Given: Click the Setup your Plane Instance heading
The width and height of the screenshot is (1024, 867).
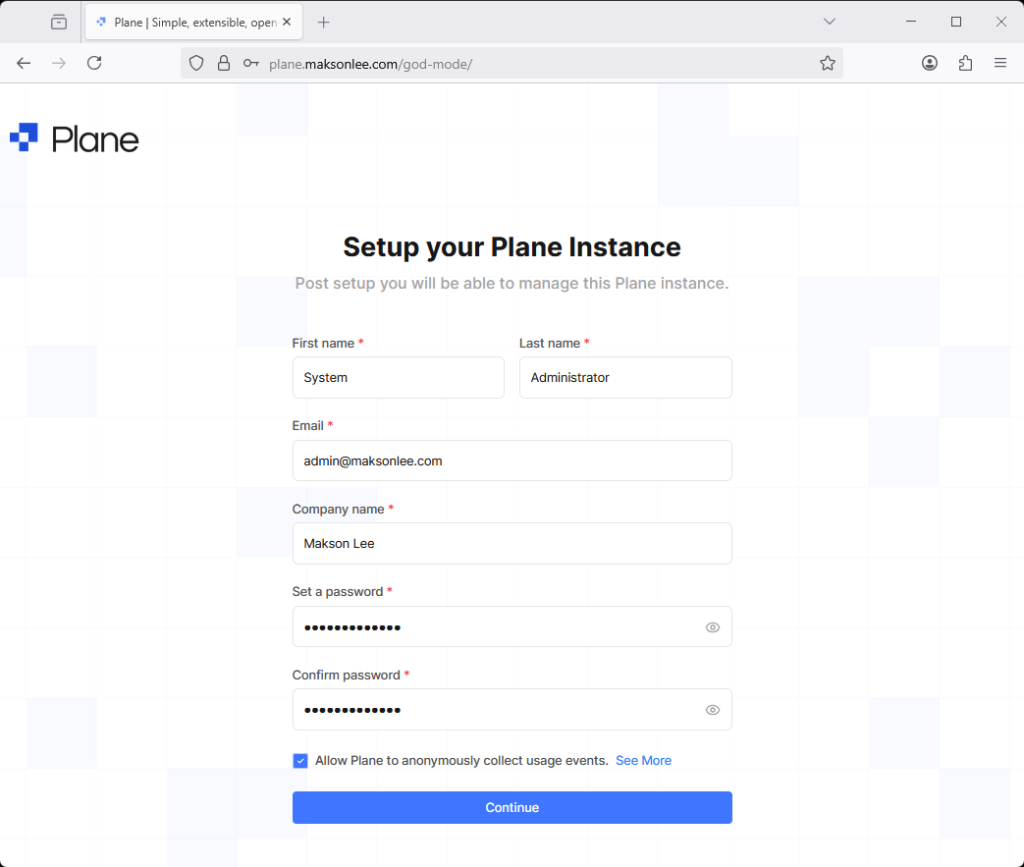Looking at the screenshot, I should pos(512,247).
